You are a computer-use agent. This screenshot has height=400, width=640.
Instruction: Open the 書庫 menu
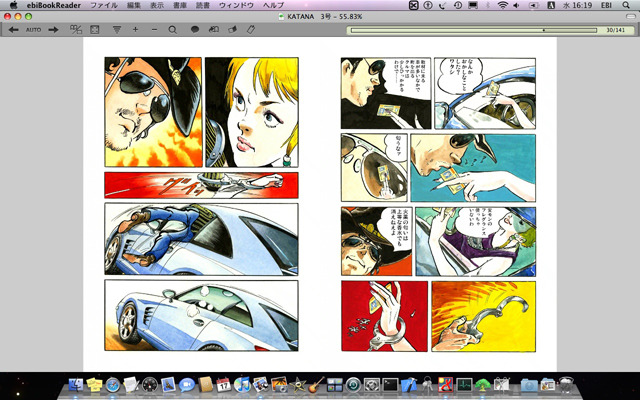[180, 5]
